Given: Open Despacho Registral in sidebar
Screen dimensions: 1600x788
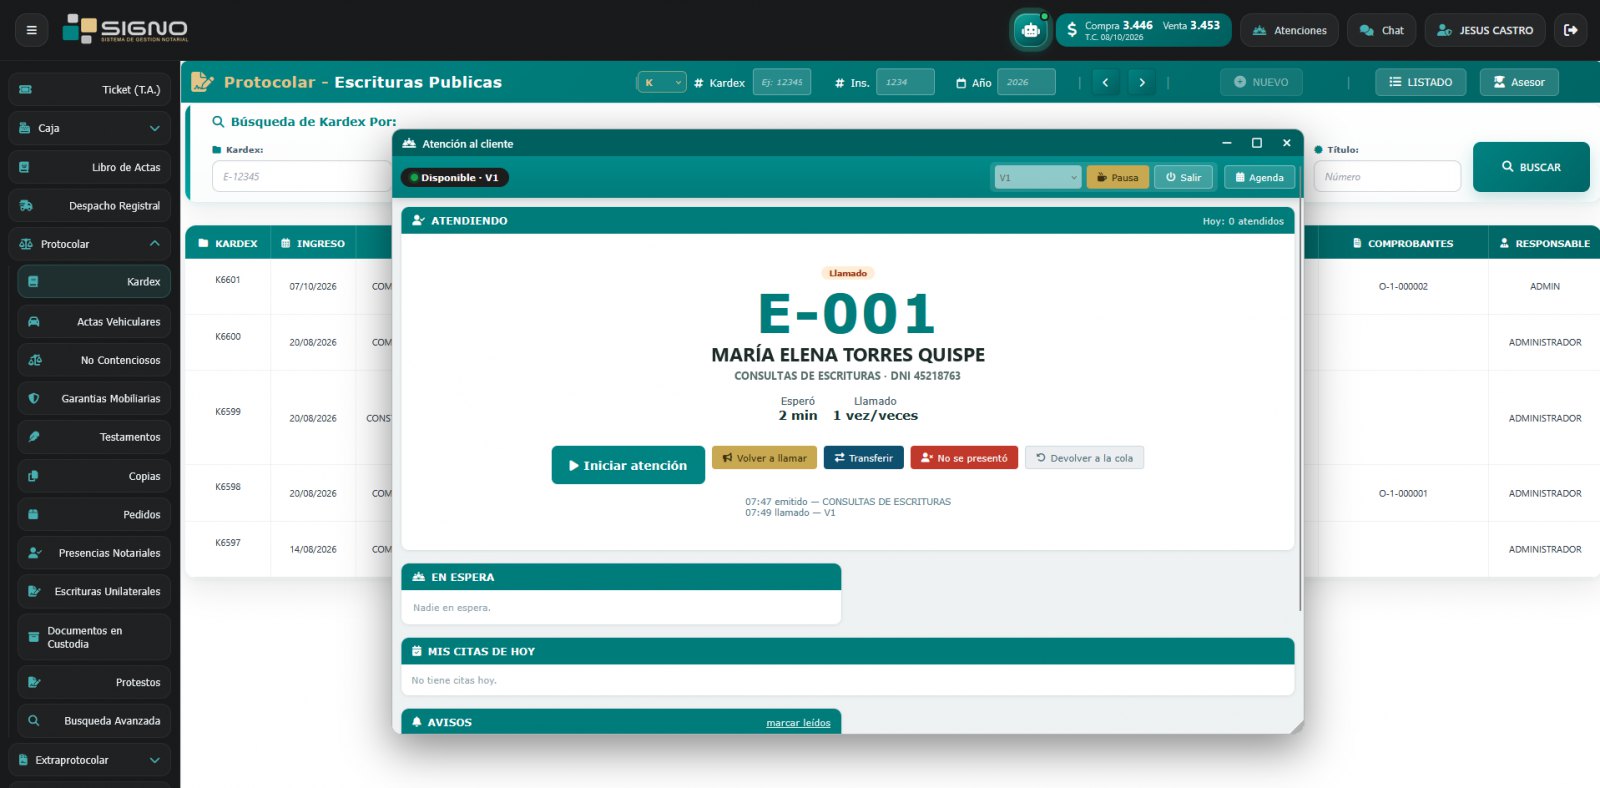Looking at the screenshot, I should tap(89, 206).
